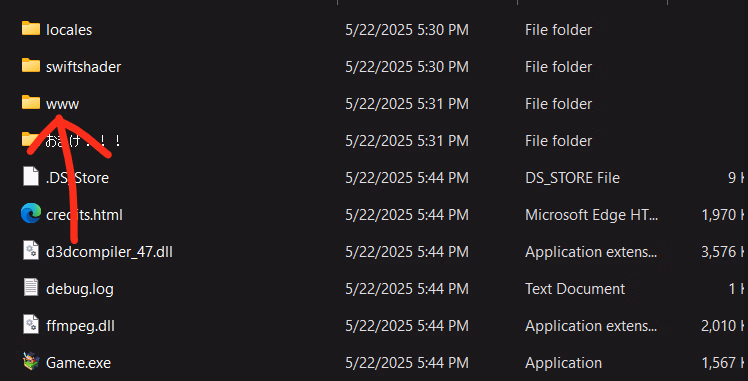Click the Text Document type of debug.log
This screenshot has height=381, width=748.
tap(575, 289)
